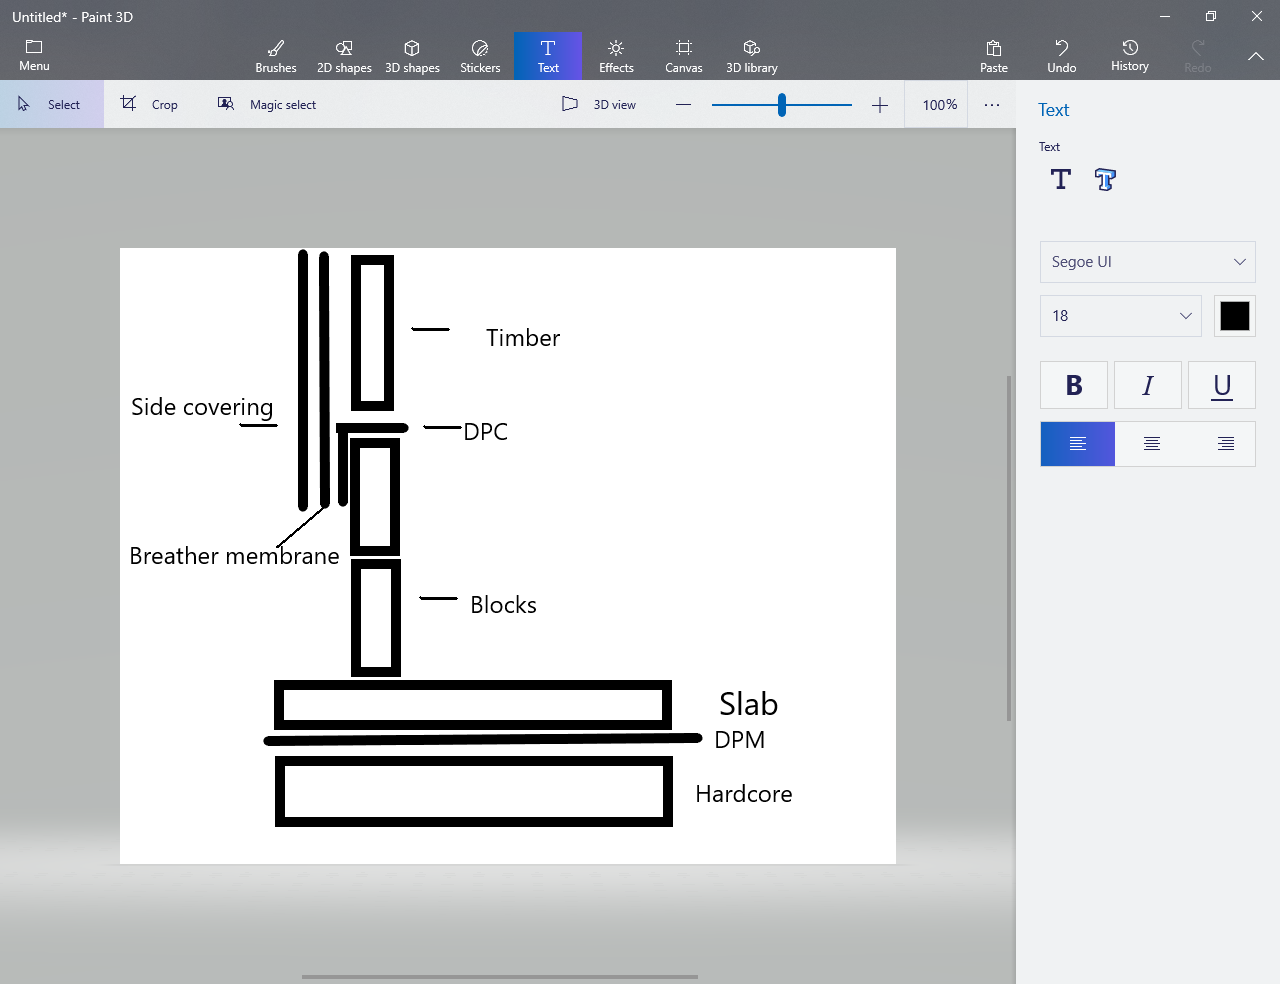Open the black text color swatch
Viewport: 1280px width, 984px height.
1235,316
